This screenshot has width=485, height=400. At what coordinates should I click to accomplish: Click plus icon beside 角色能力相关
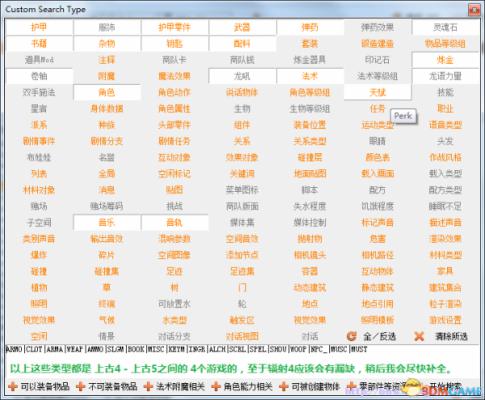click(216, 386)
